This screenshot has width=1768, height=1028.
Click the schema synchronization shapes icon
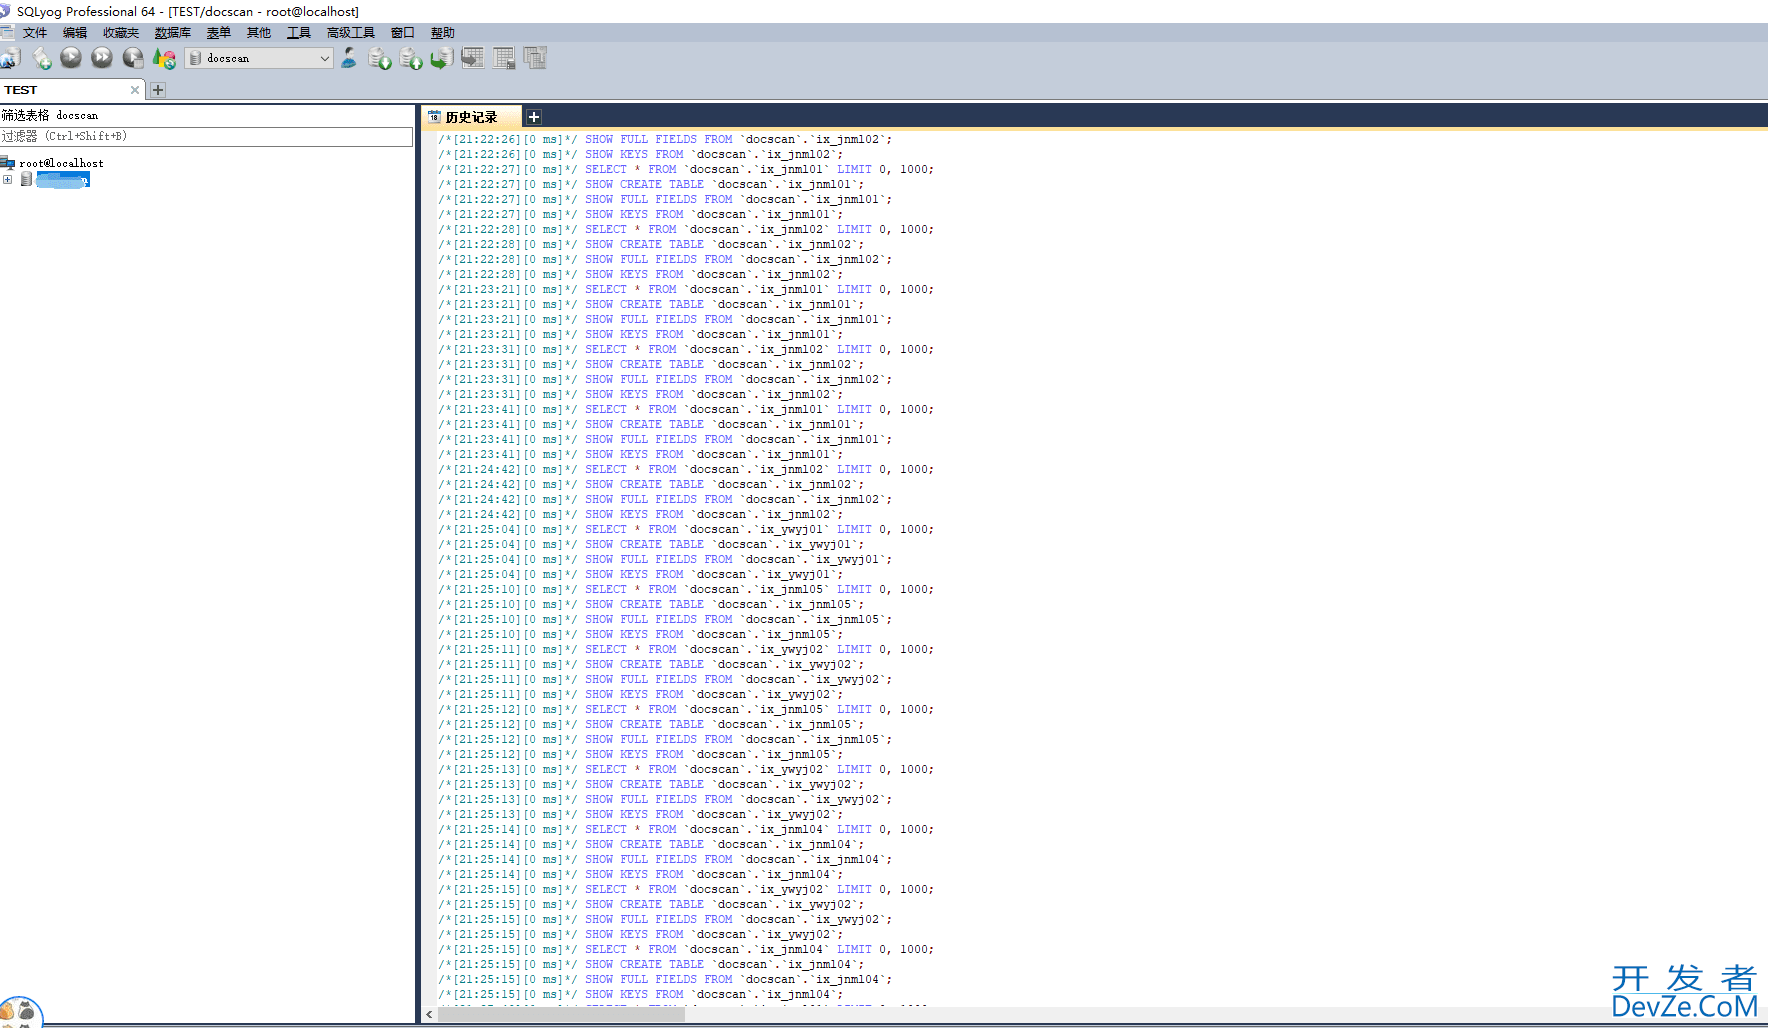(x=165, y=58)
